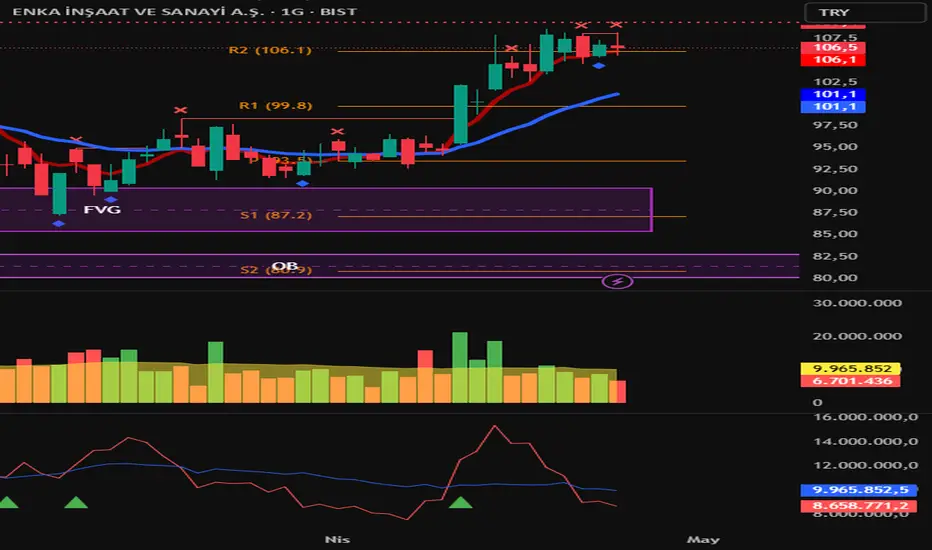Select the OB zone label

(284, 265)
